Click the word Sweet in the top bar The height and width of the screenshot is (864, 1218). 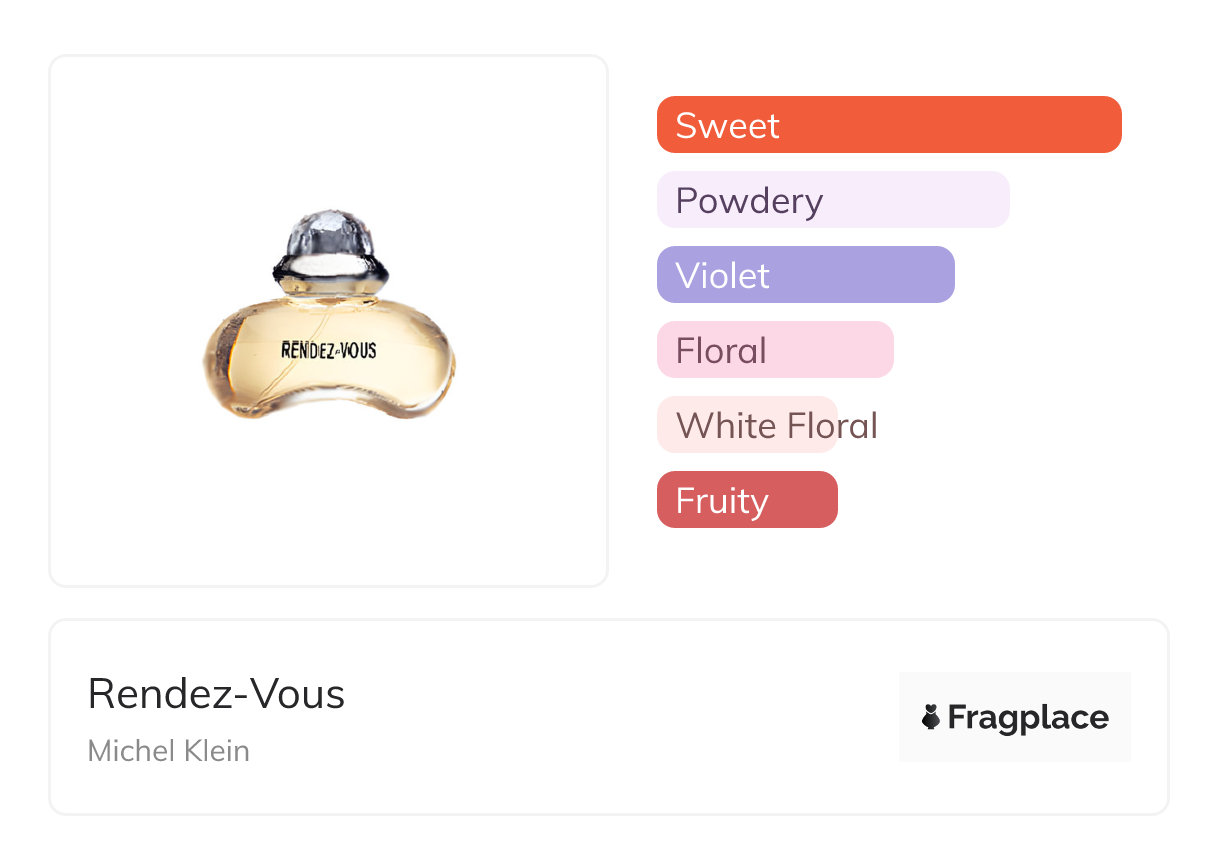[727, 125]
